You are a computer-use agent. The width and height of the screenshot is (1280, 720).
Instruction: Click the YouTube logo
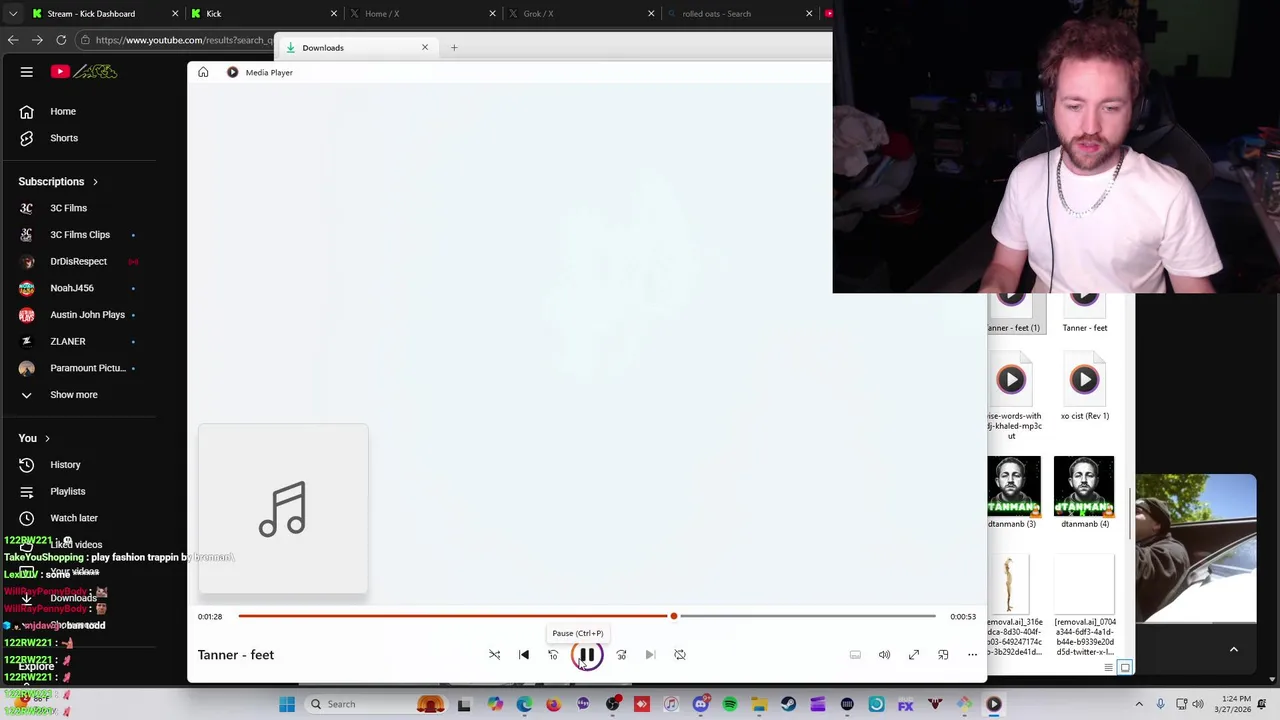pos(84,72)
